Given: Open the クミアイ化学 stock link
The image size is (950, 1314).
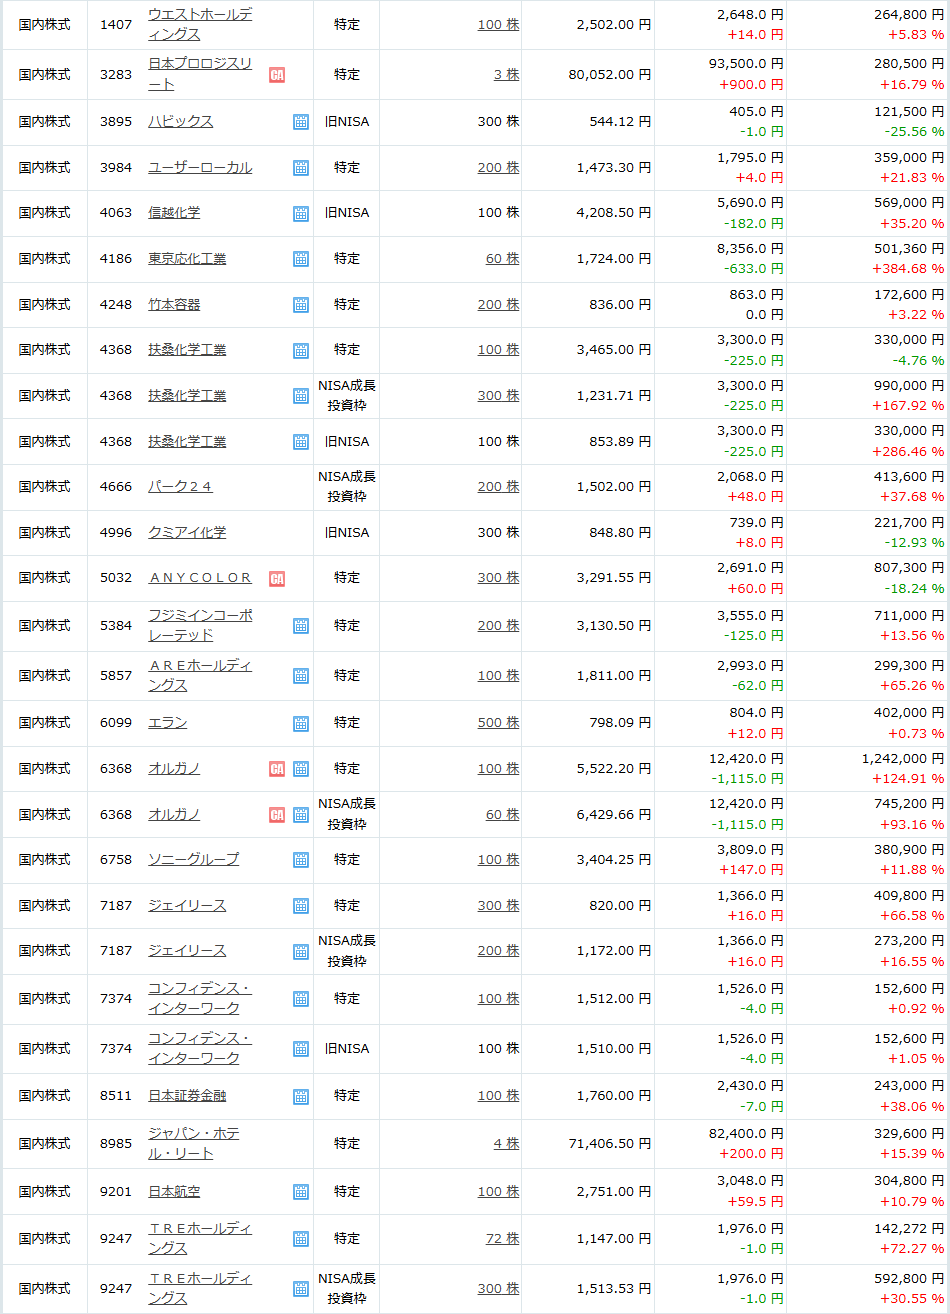Looking at the screenshot, I should click(187, 532).
